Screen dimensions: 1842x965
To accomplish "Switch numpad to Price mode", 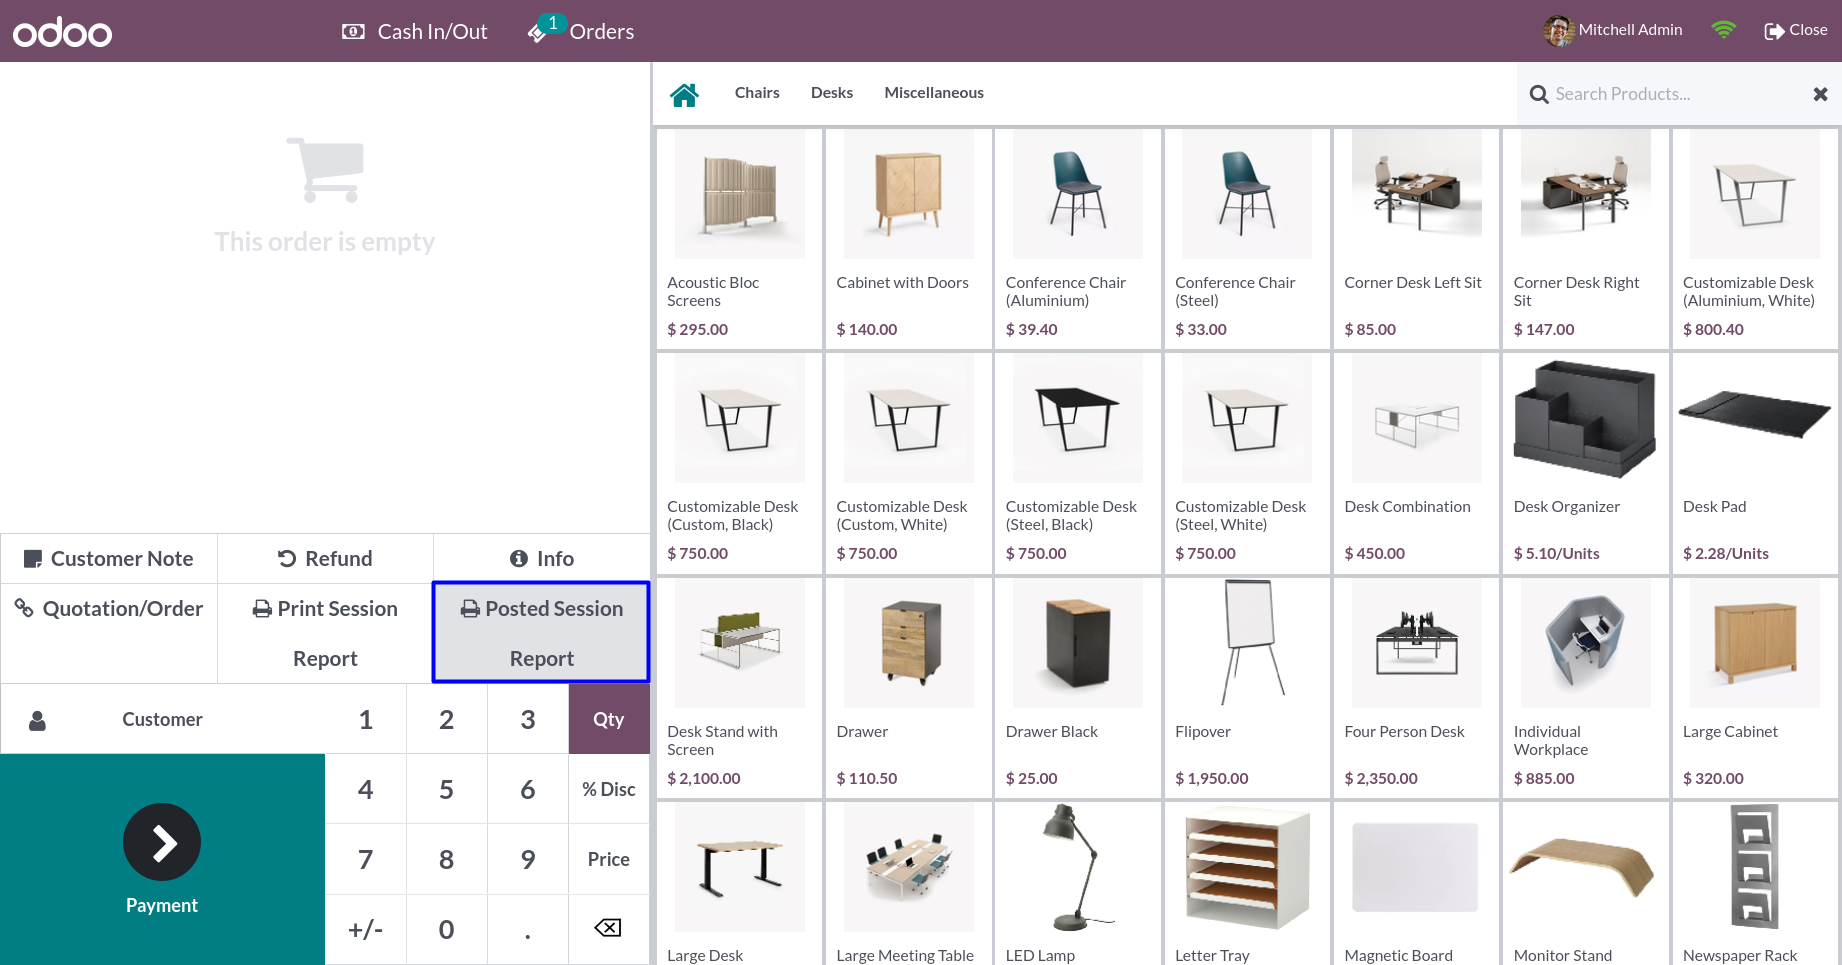I will pyautogui.click(x=609, y=859).
